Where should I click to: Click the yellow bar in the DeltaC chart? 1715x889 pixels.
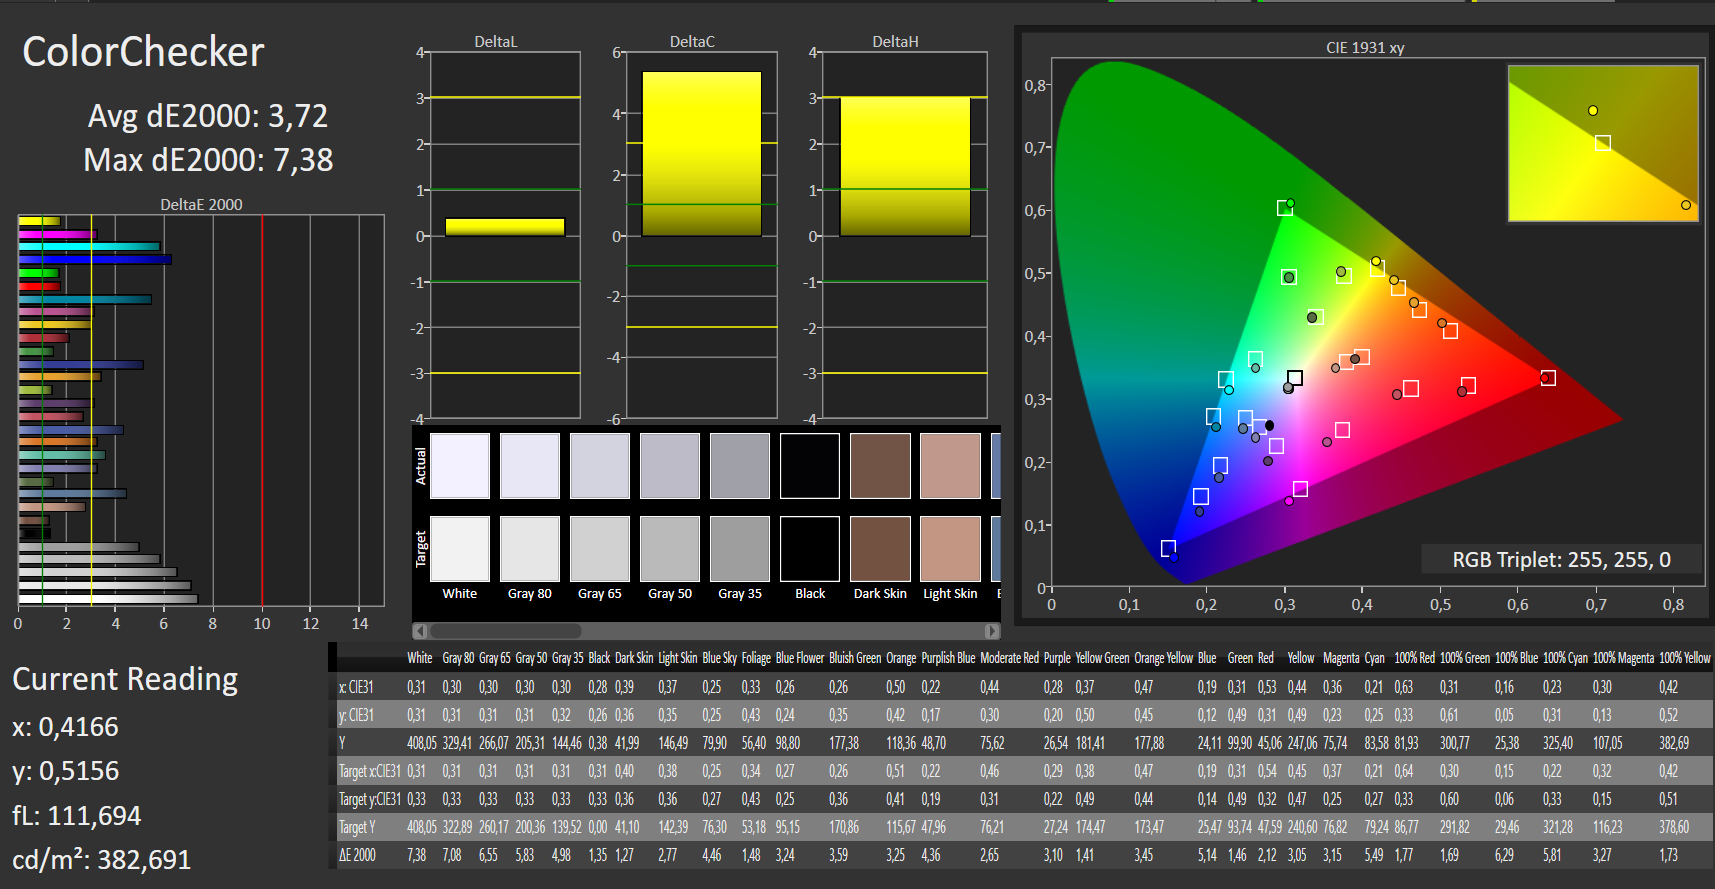pyautogui.click(x=701, y=153)
